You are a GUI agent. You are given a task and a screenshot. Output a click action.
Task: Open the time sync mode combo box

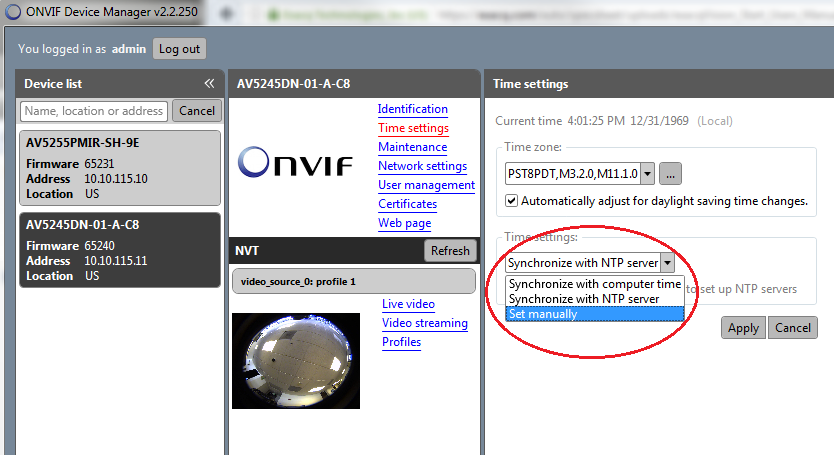point(590,262)
